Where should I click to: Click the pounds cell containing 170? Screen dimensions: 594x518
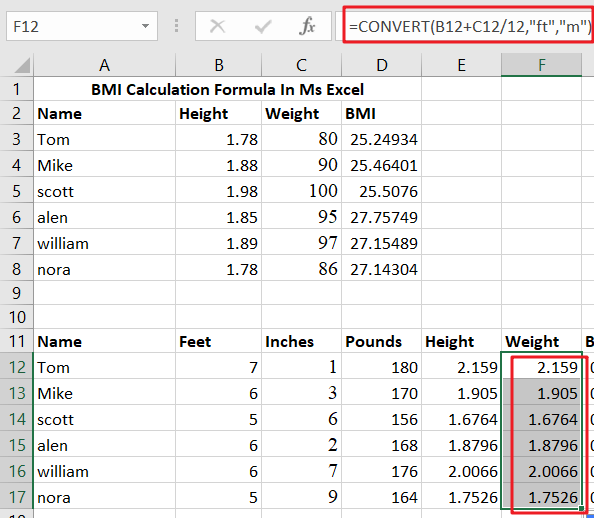click(x=381, y=393)
